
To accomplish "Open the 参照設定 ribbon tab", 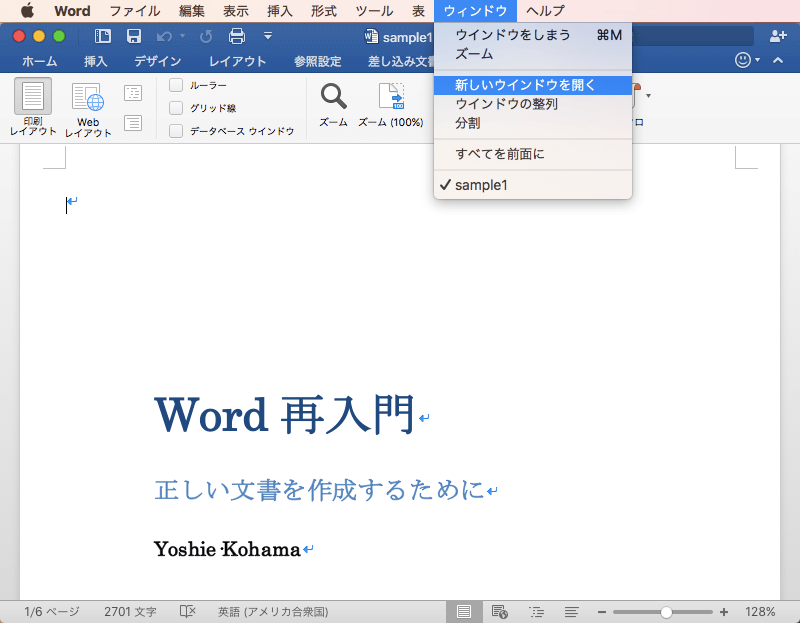I will [x=317, y=61].
